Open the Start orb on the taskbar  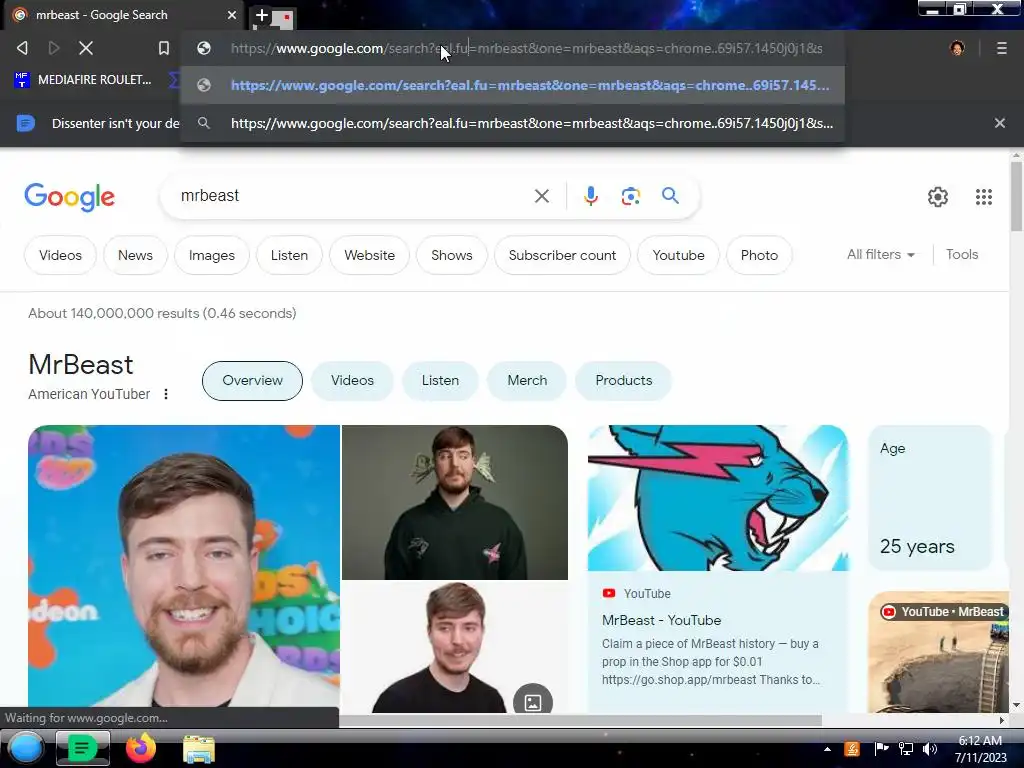point(25,748)
